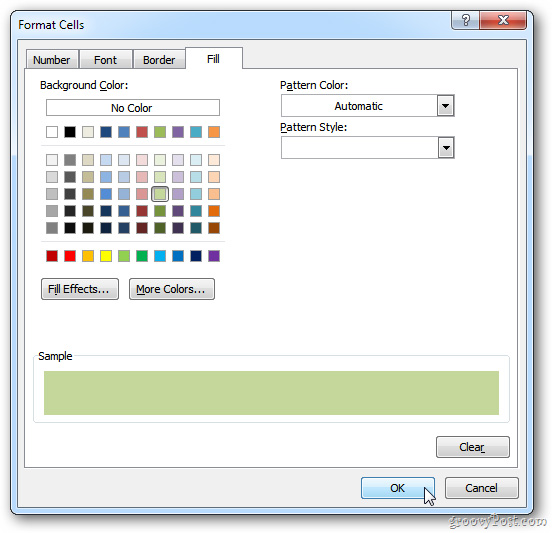The height and width of the screenshot is (533, 552).
Task: Pick dark red in standard colors row
Action: coord(52,256)
